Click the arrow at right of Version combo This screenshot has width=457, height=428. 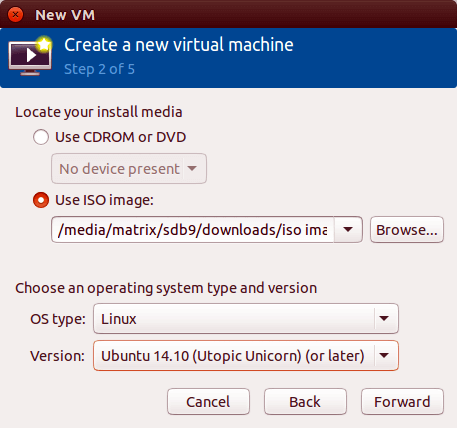click(384, 356)
